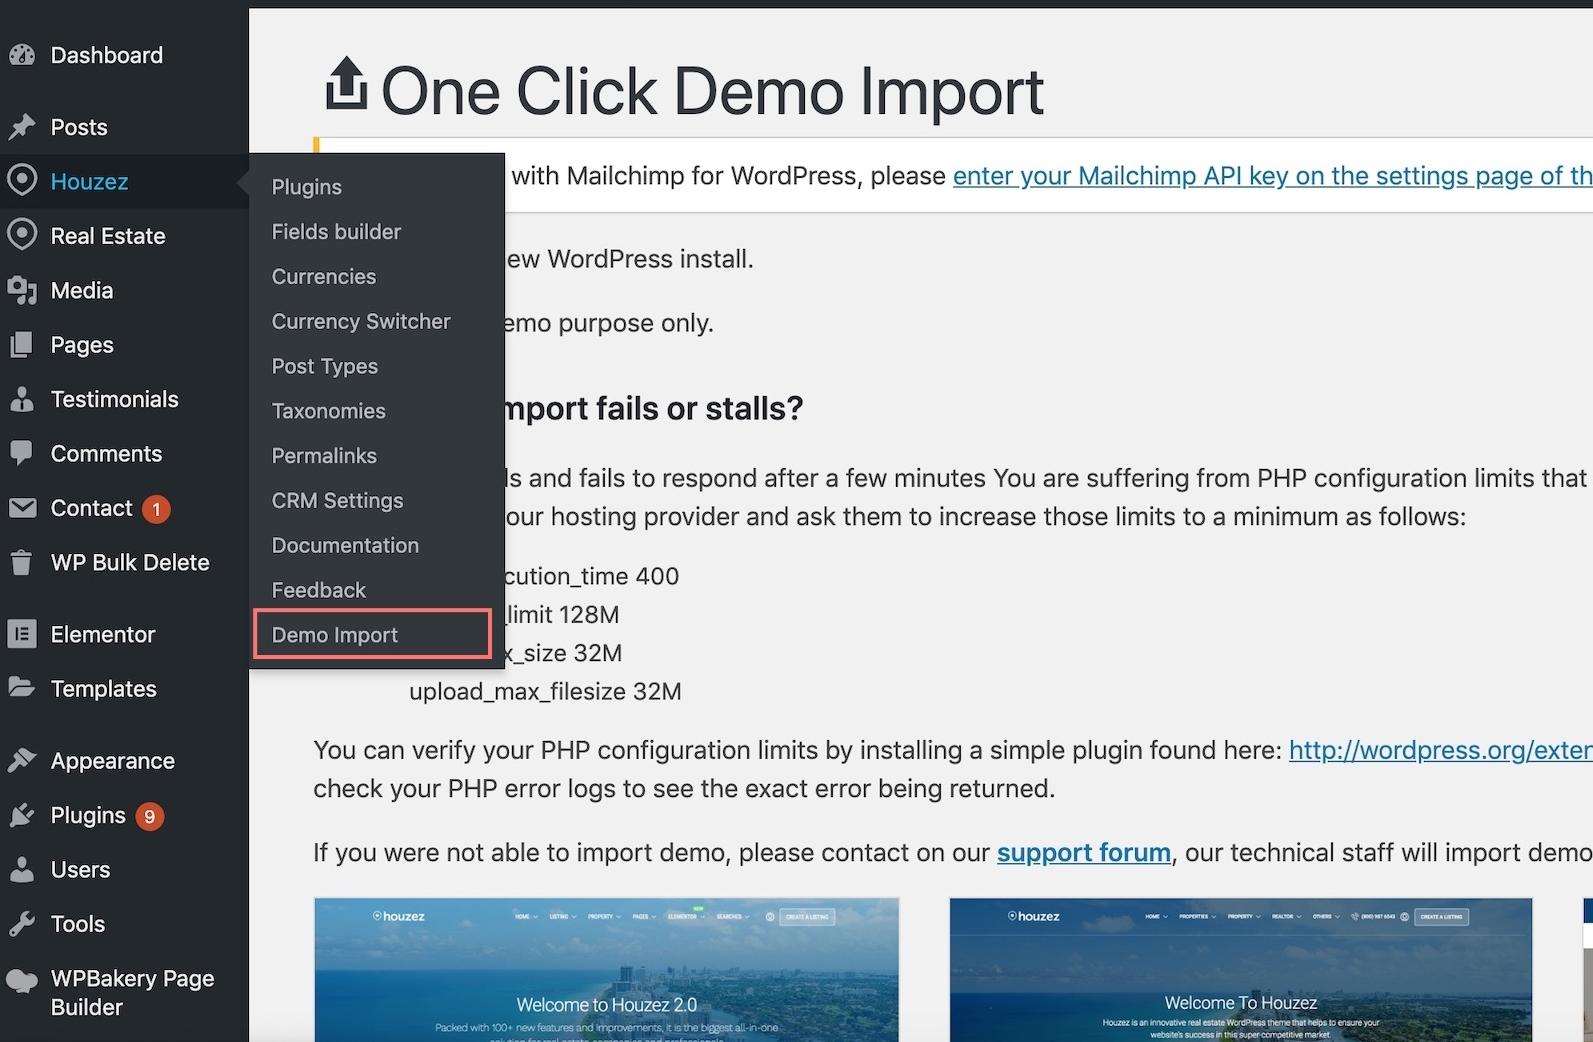Click the Contact notification badge showing 1
Image resolution: width=1593 pixels, height=1042 pixels.
click(x=156, y=509)
